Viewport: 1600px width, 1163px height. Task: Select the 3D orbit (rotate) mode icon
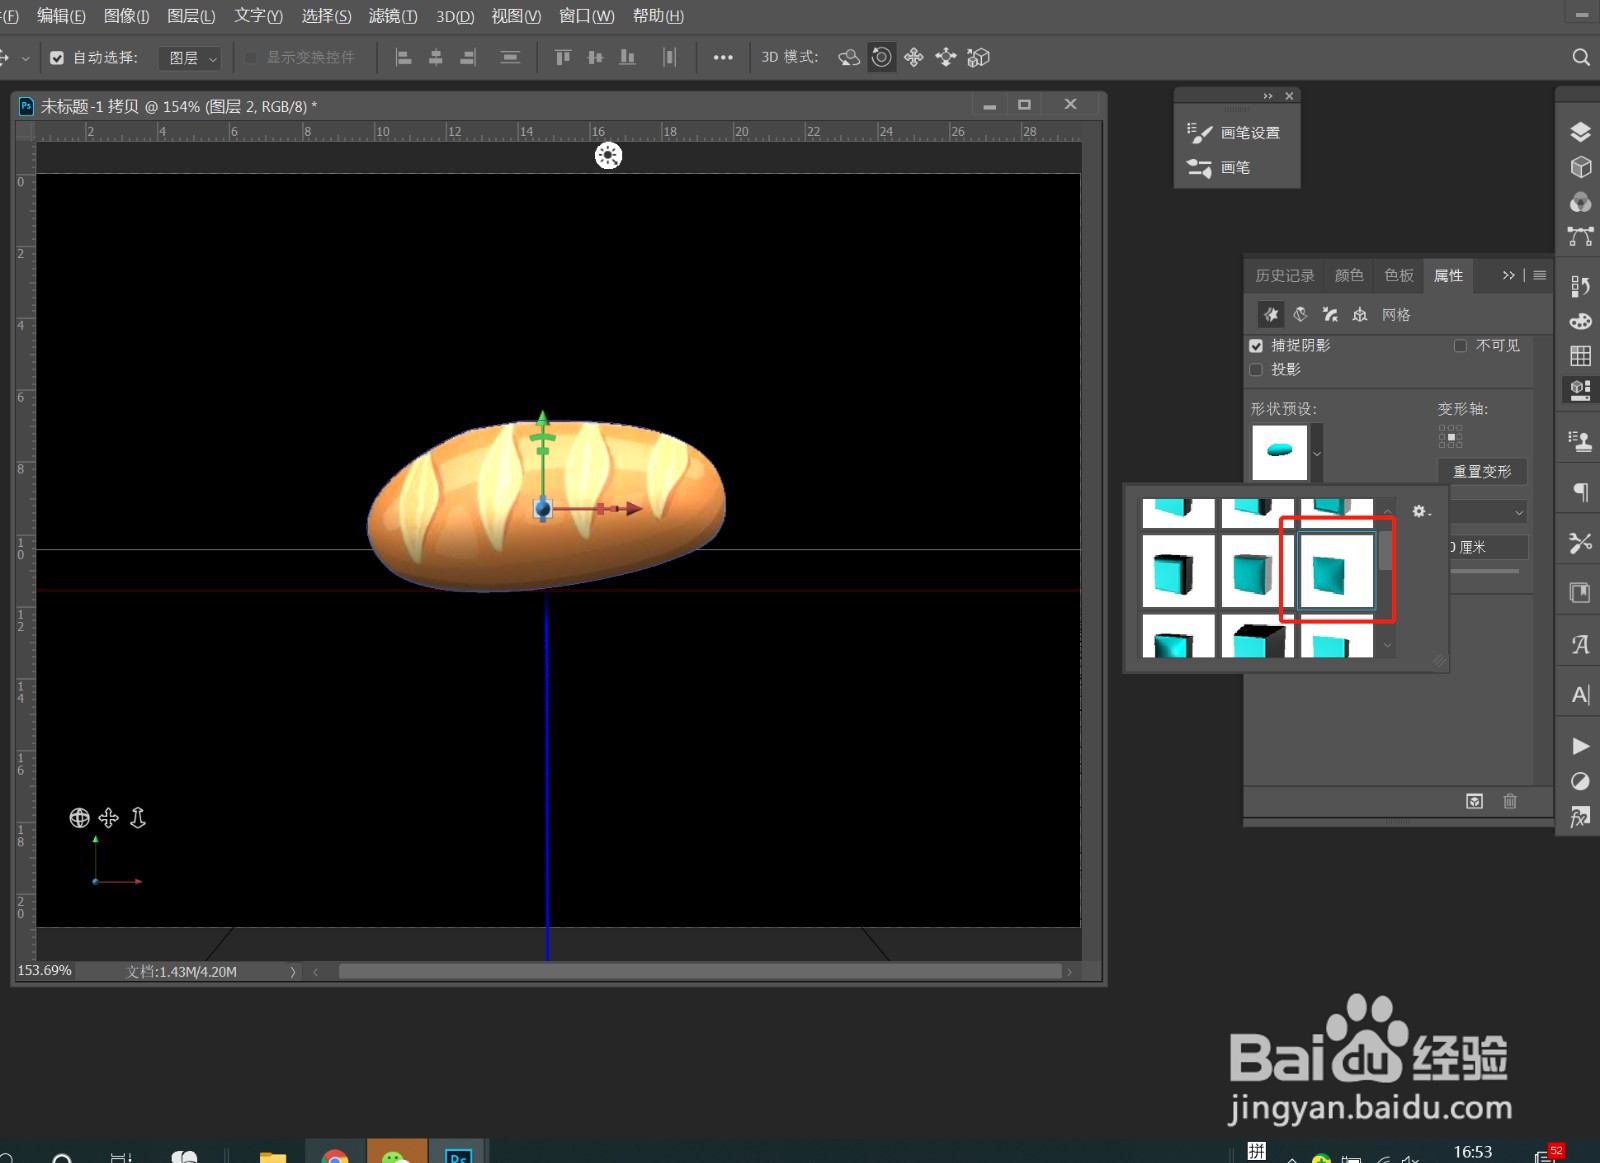pyautogui.click(x=849, y=57)
